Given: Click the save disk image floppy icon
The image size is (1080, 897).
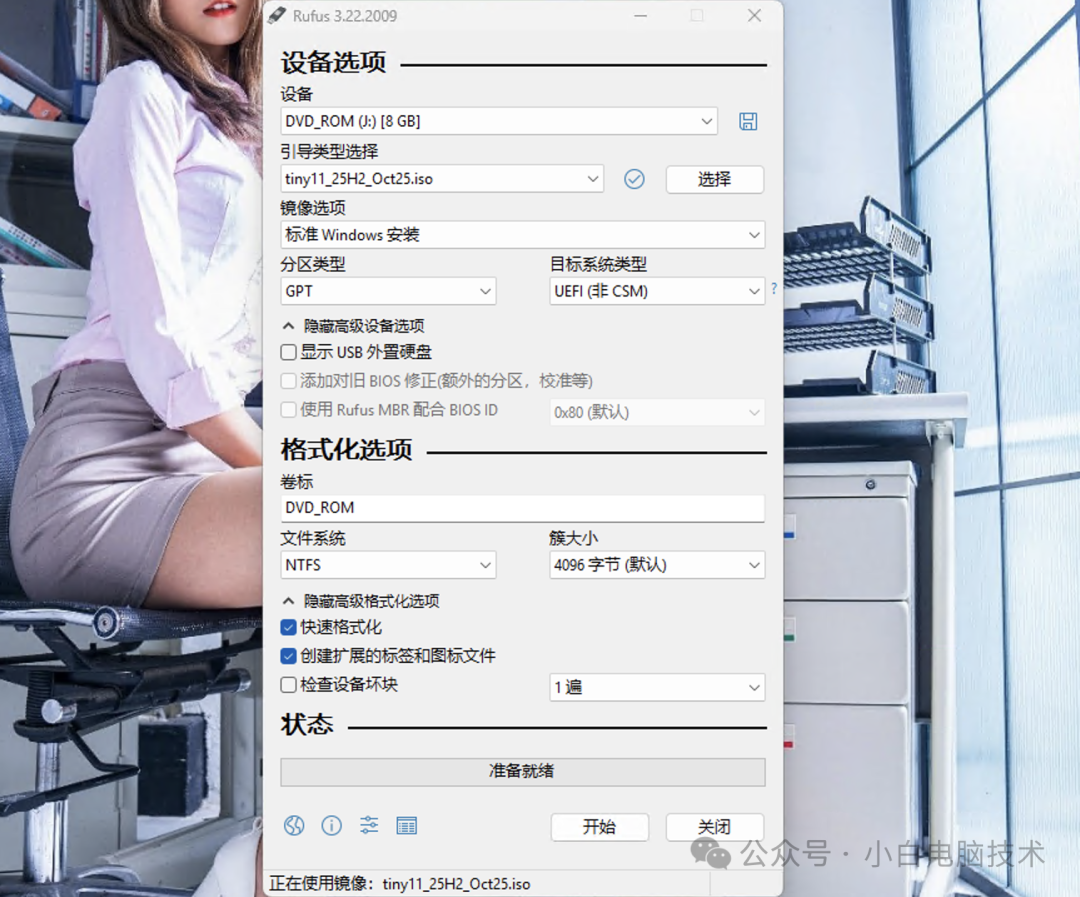Looking at the screenshot, I should 748,120.
